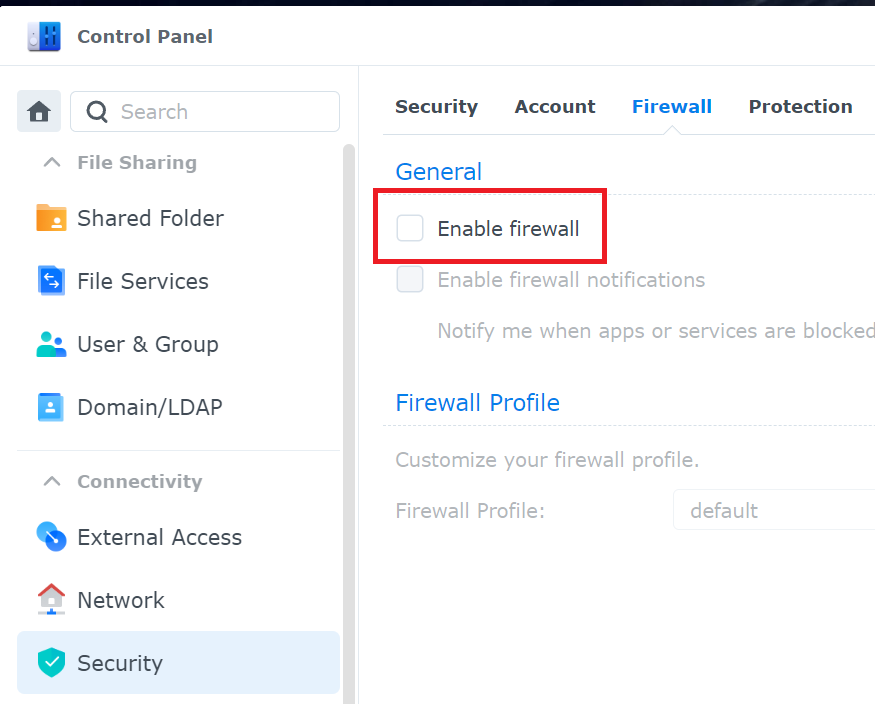
Task: Switch to the Account tab
Action: point(555,107)
